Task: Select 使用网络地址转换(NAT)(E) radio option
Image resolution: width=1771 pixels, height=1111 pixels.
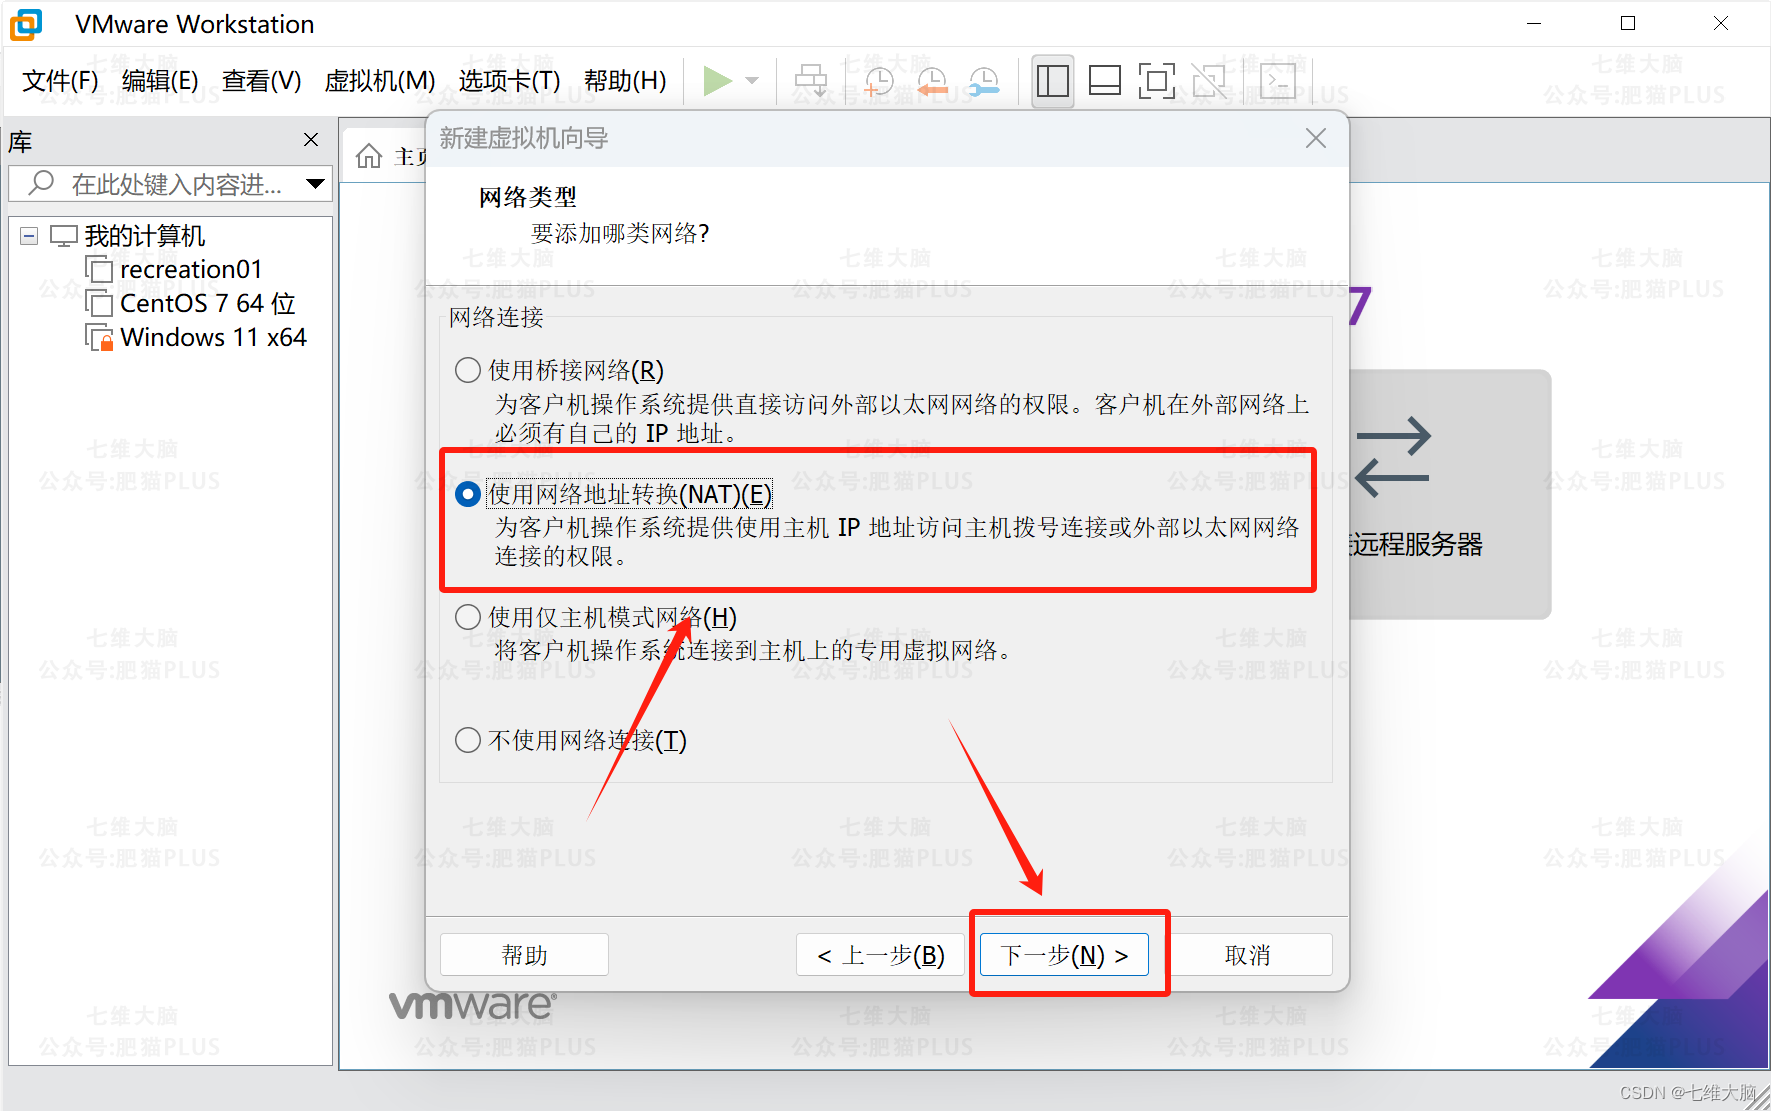Action: (x=468, y=494)
